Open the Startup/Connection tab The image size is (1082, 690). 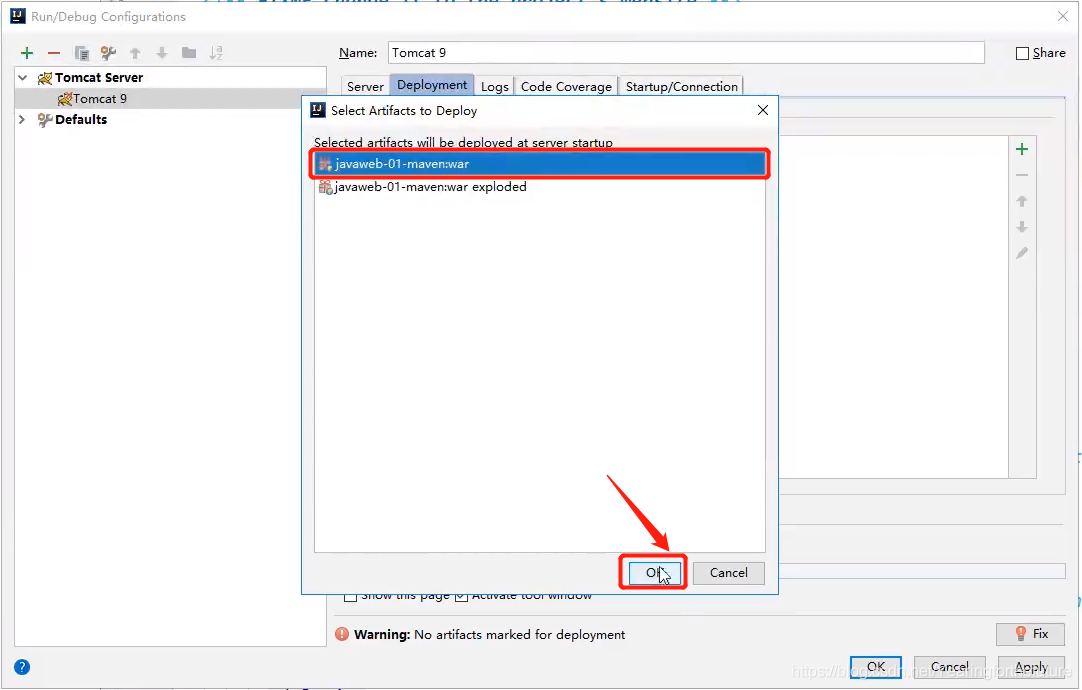[x=682, y=86]
